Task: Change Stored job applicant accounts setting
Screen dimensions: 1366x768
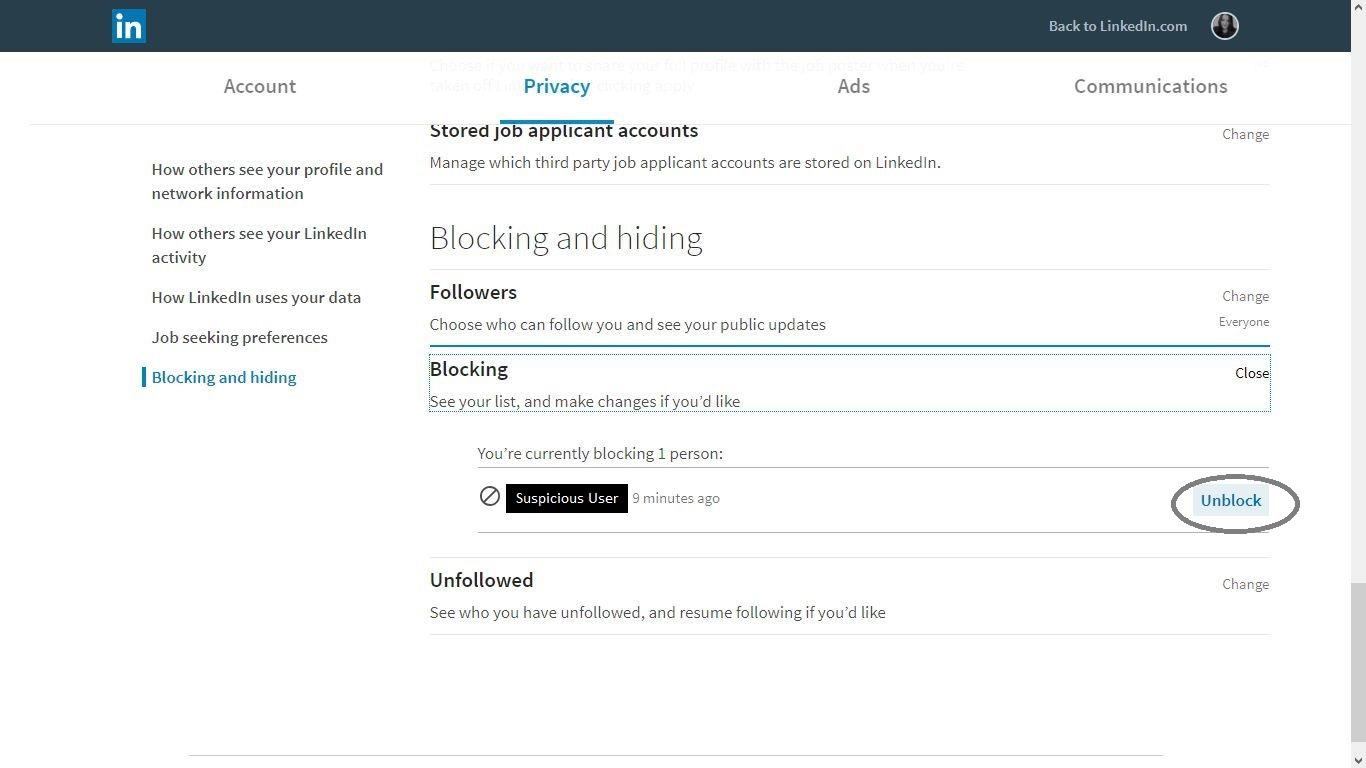Action: (x=1245, y=134)
